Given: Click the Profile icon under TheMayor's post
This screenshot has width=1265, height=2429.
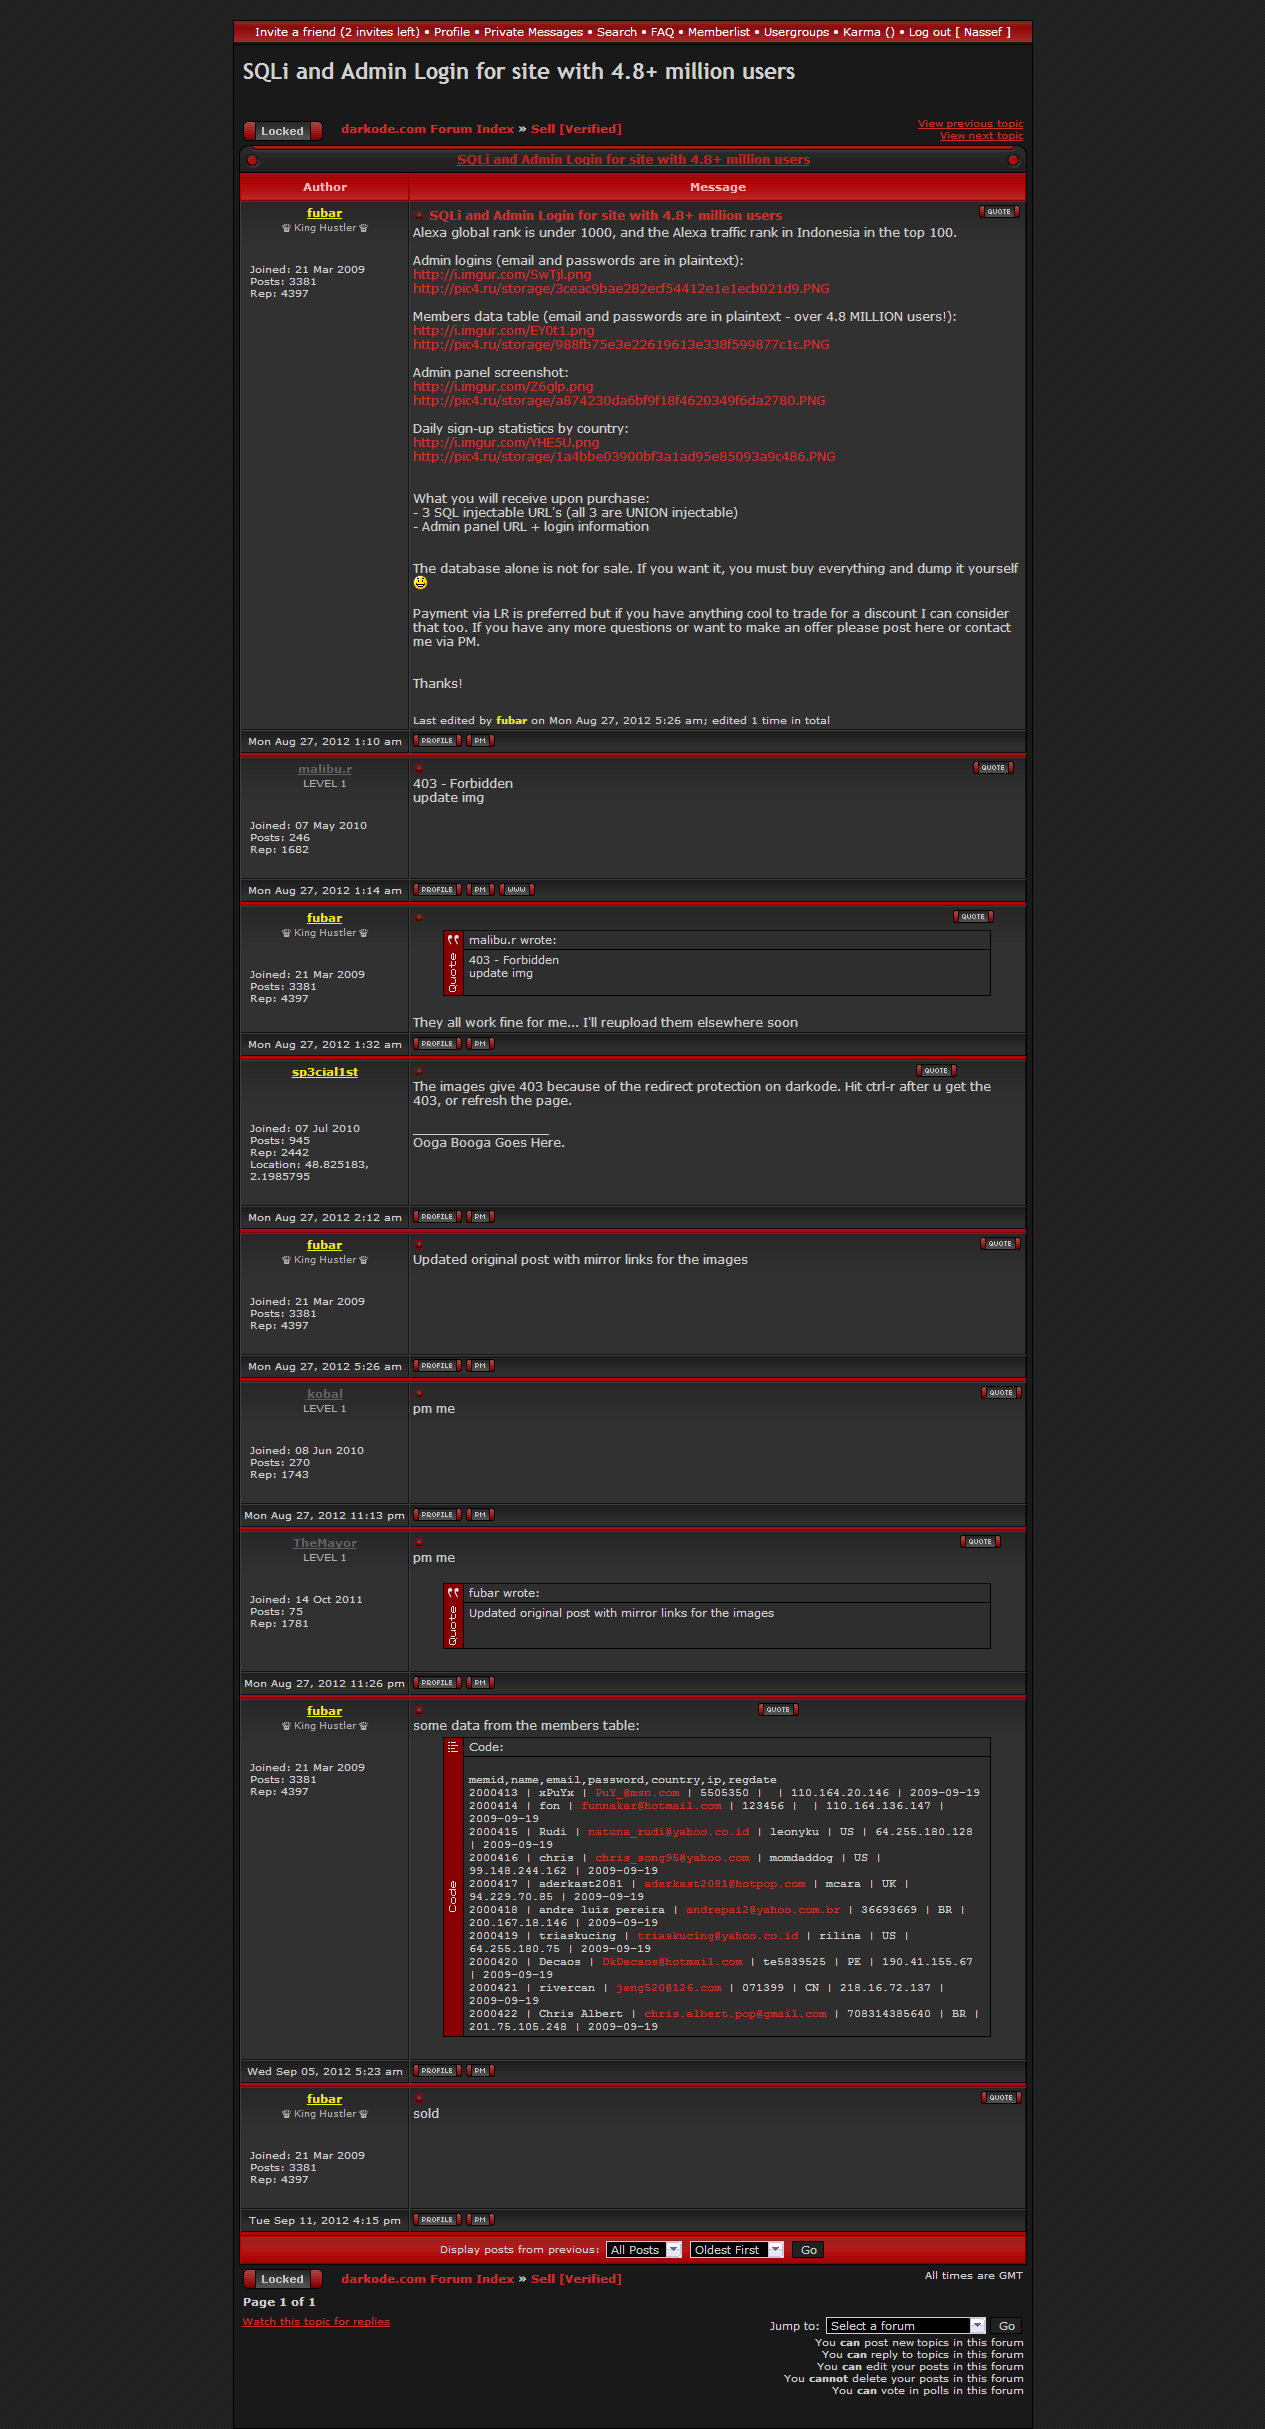Looking at the screenshot, I should [x=437, y=1683].
